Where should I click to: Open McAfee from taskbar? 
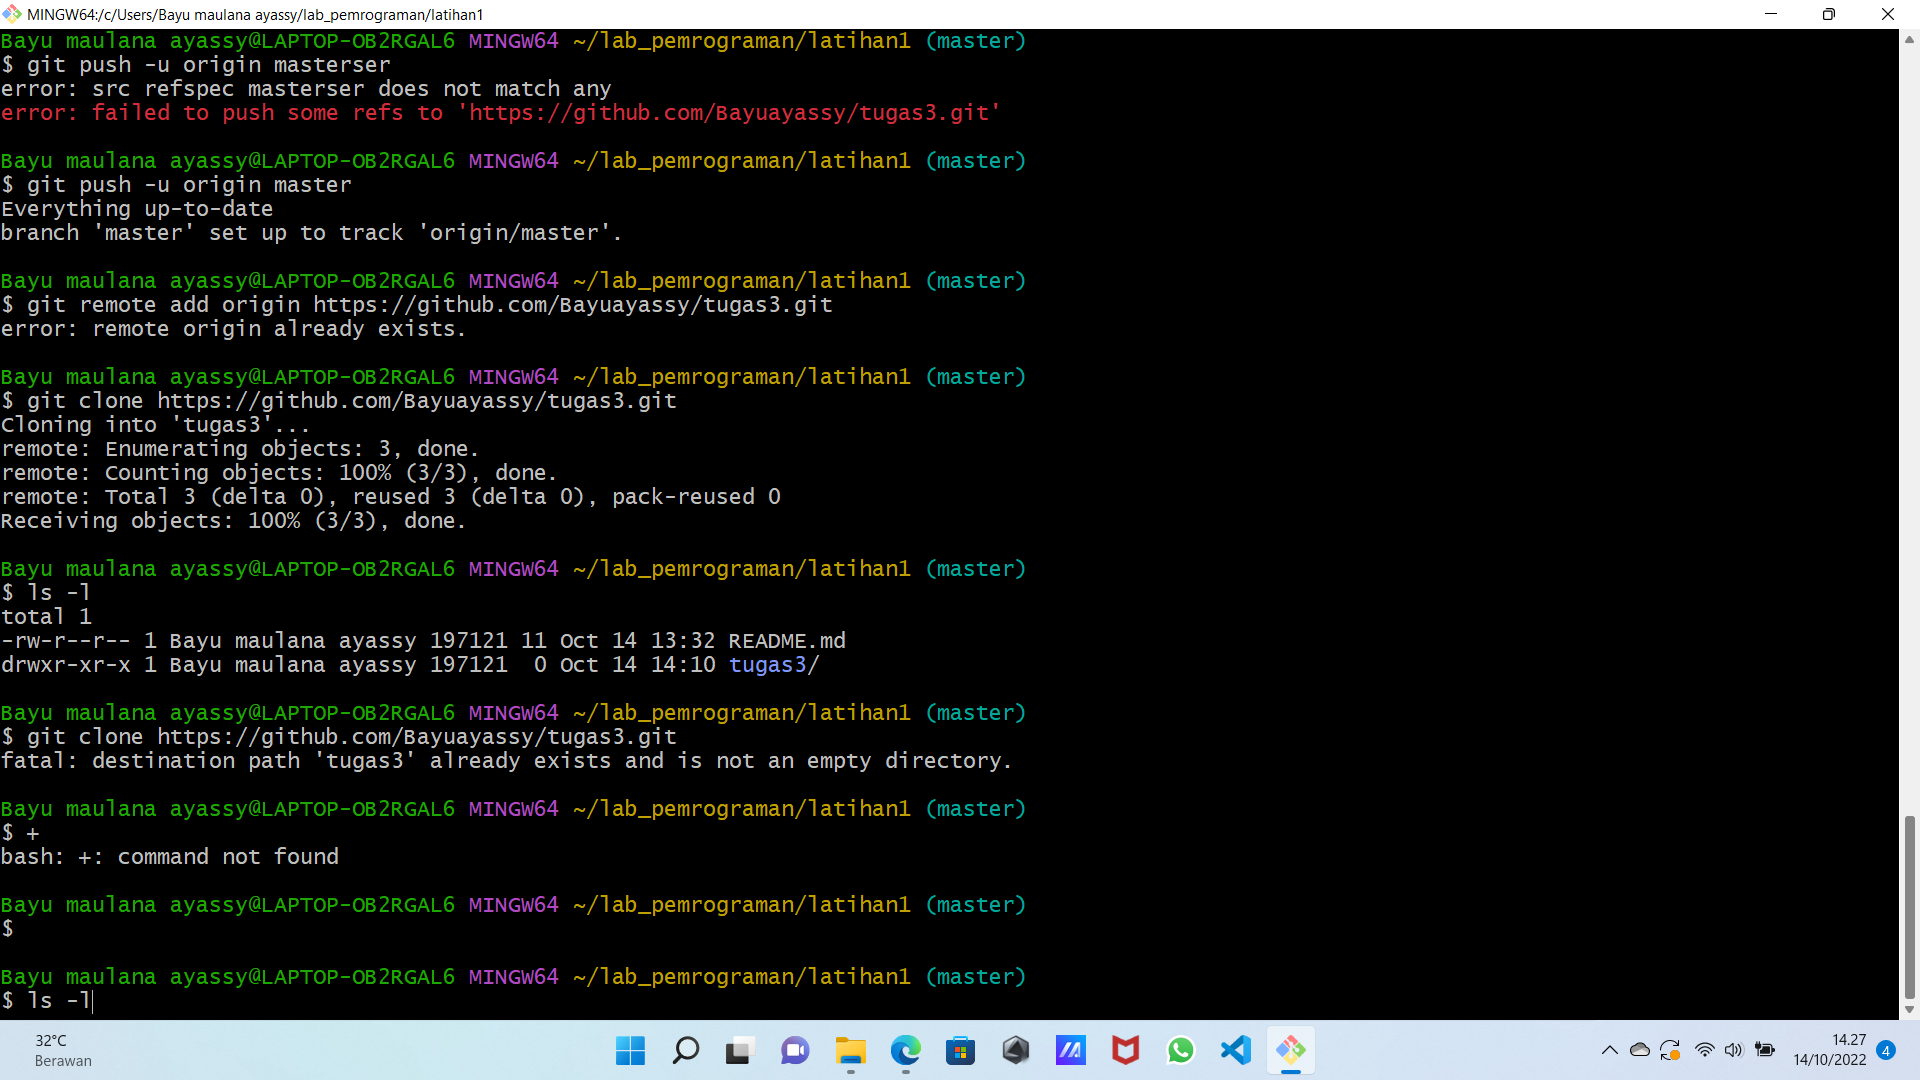tap(1126, 1050)
